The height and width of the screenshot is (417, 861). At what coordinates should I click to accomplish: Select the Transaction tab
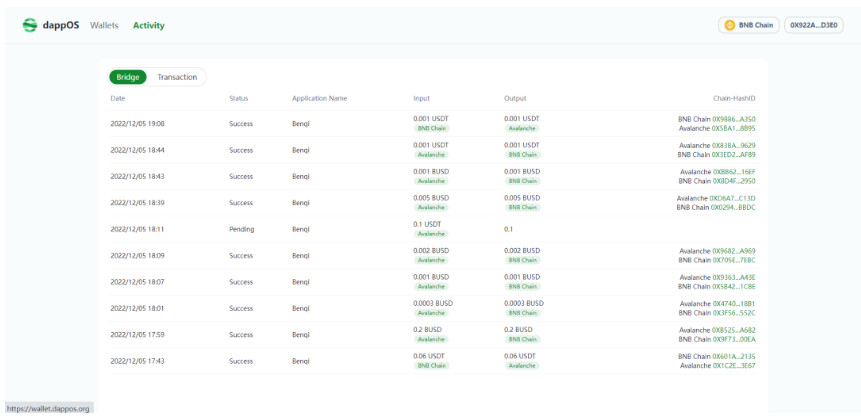177,77
